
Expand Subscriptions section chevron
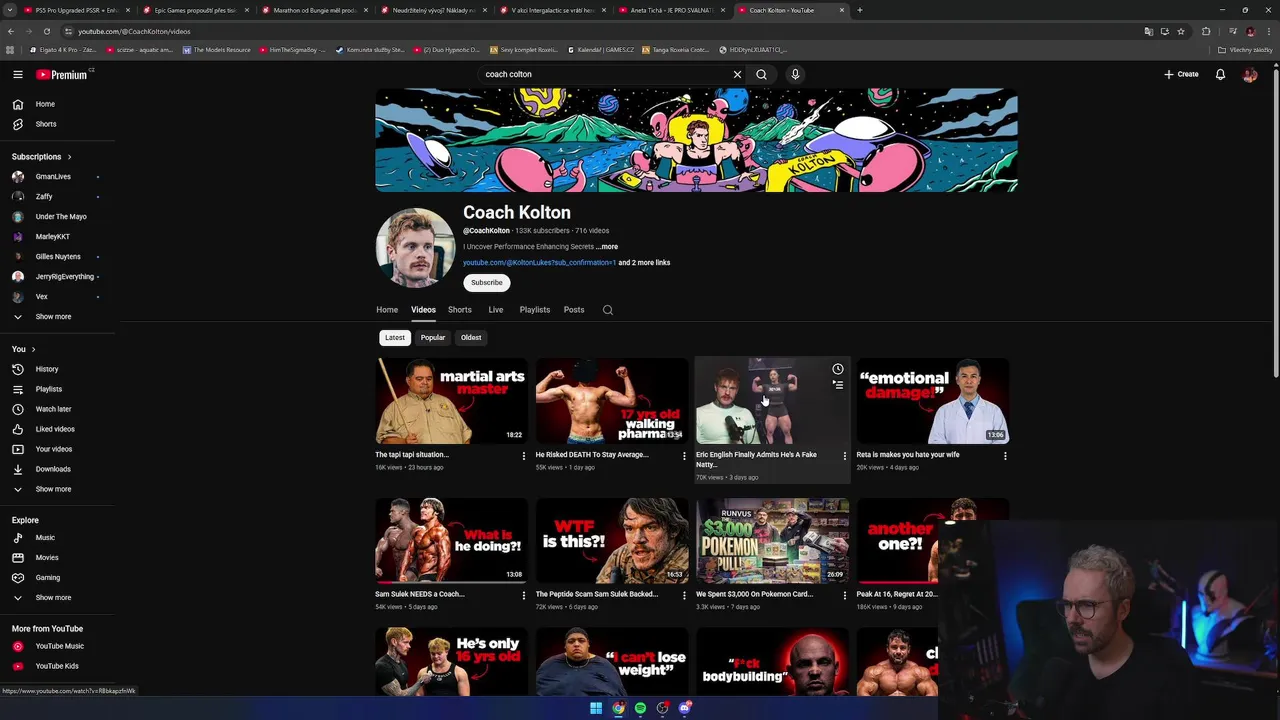coord(69,157)
